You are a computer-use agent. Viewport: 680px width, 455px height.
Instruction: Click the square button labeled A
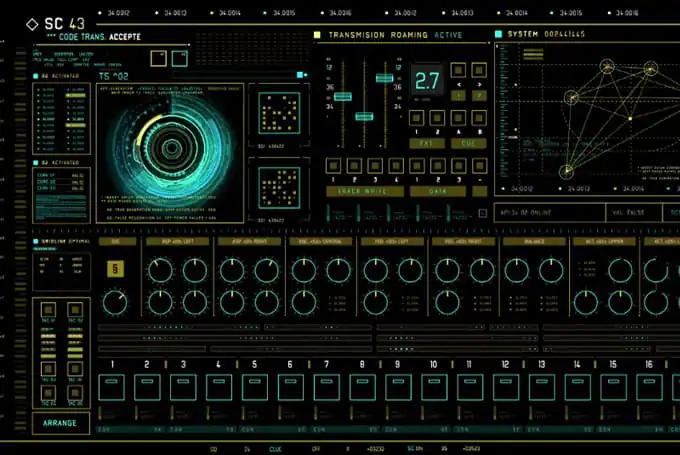pos(458,118)
